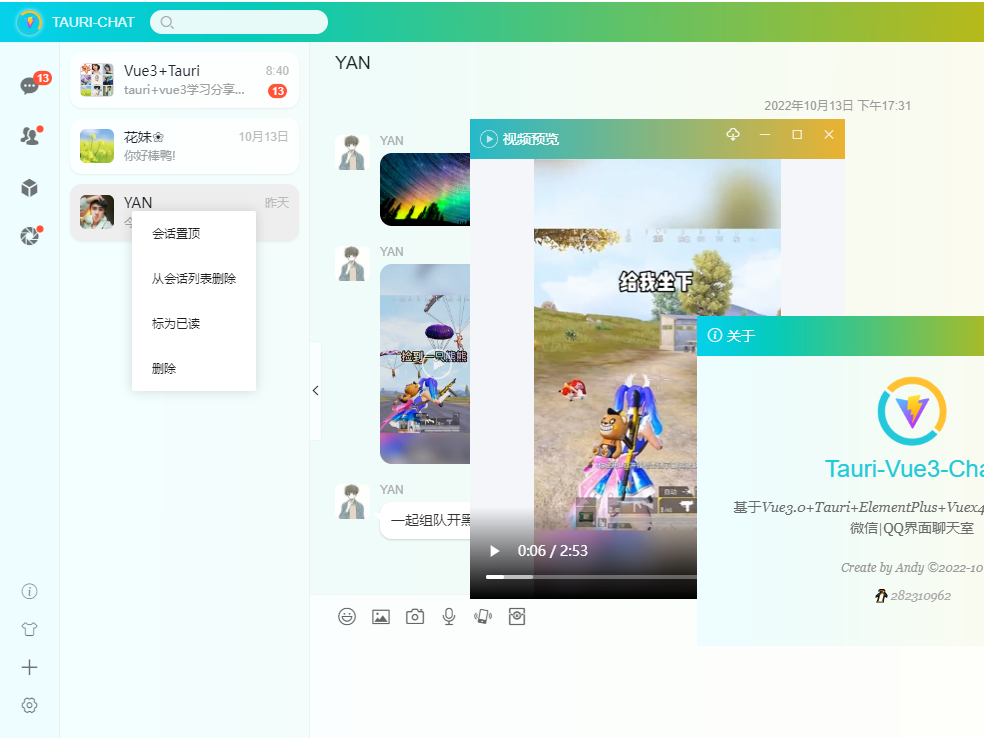Open the Vue3+Tauri group conversation
Image resolution: width=984 pixels, height=738 pixels.
[x=184, y=80]
